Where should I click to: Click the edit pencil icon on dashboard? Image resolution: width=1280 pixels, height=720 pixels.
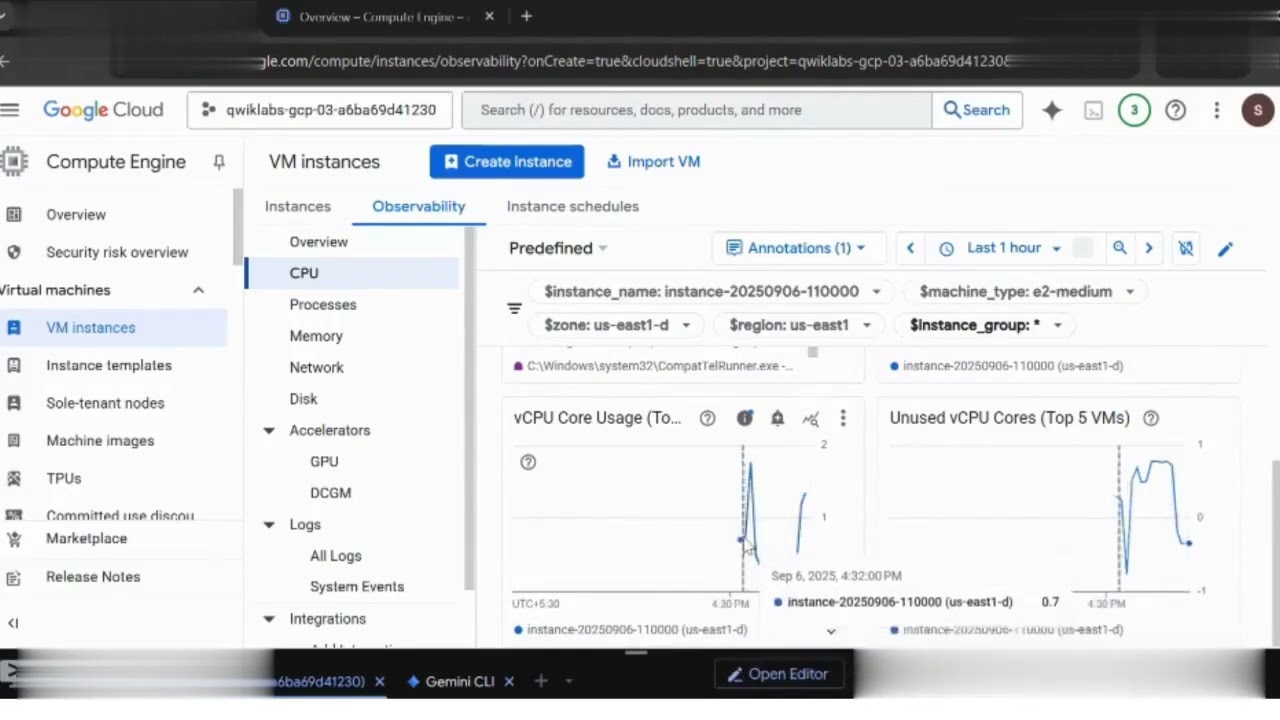click(1225, 249)
